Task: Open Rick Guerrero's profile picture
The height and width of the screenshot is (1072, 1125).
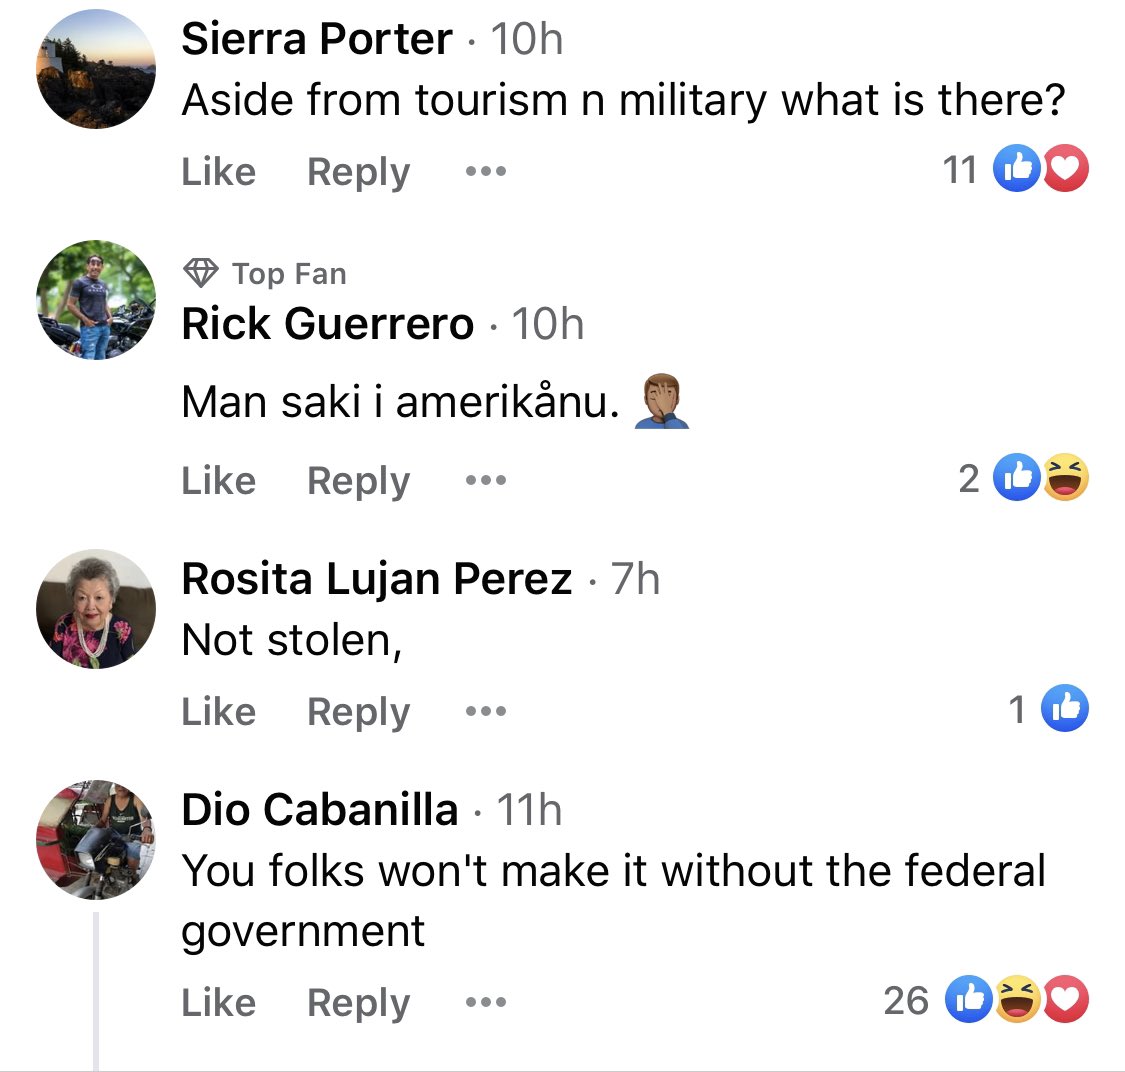Action: [x=96, y=300]
